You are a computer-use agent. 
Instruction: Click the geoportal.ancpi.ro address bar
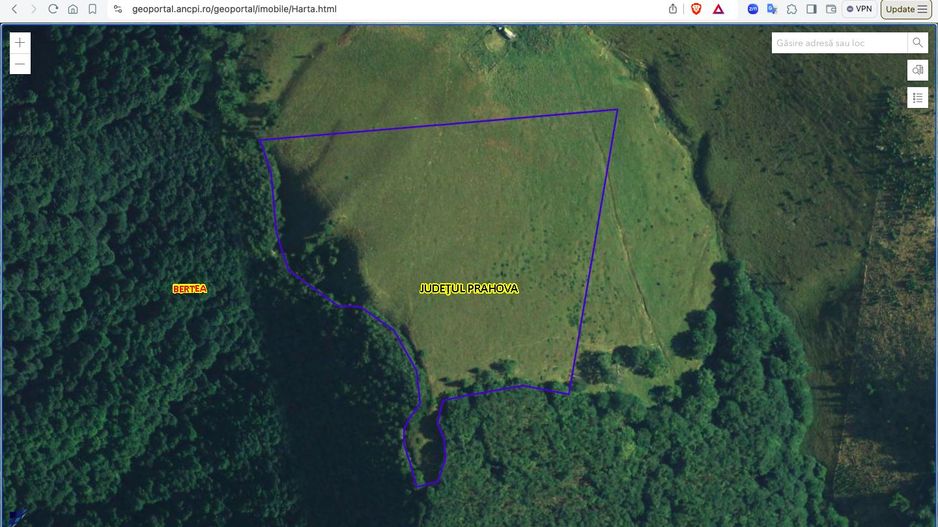pyautogui.click(x=234, y=9)
